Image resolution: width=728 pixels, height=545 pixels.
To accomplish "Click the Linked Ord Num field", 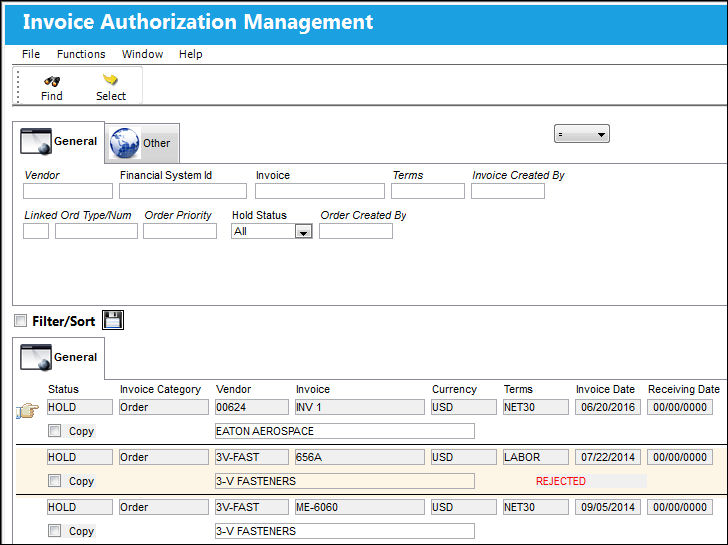I will pyautogui.click(x=97, y=231).
